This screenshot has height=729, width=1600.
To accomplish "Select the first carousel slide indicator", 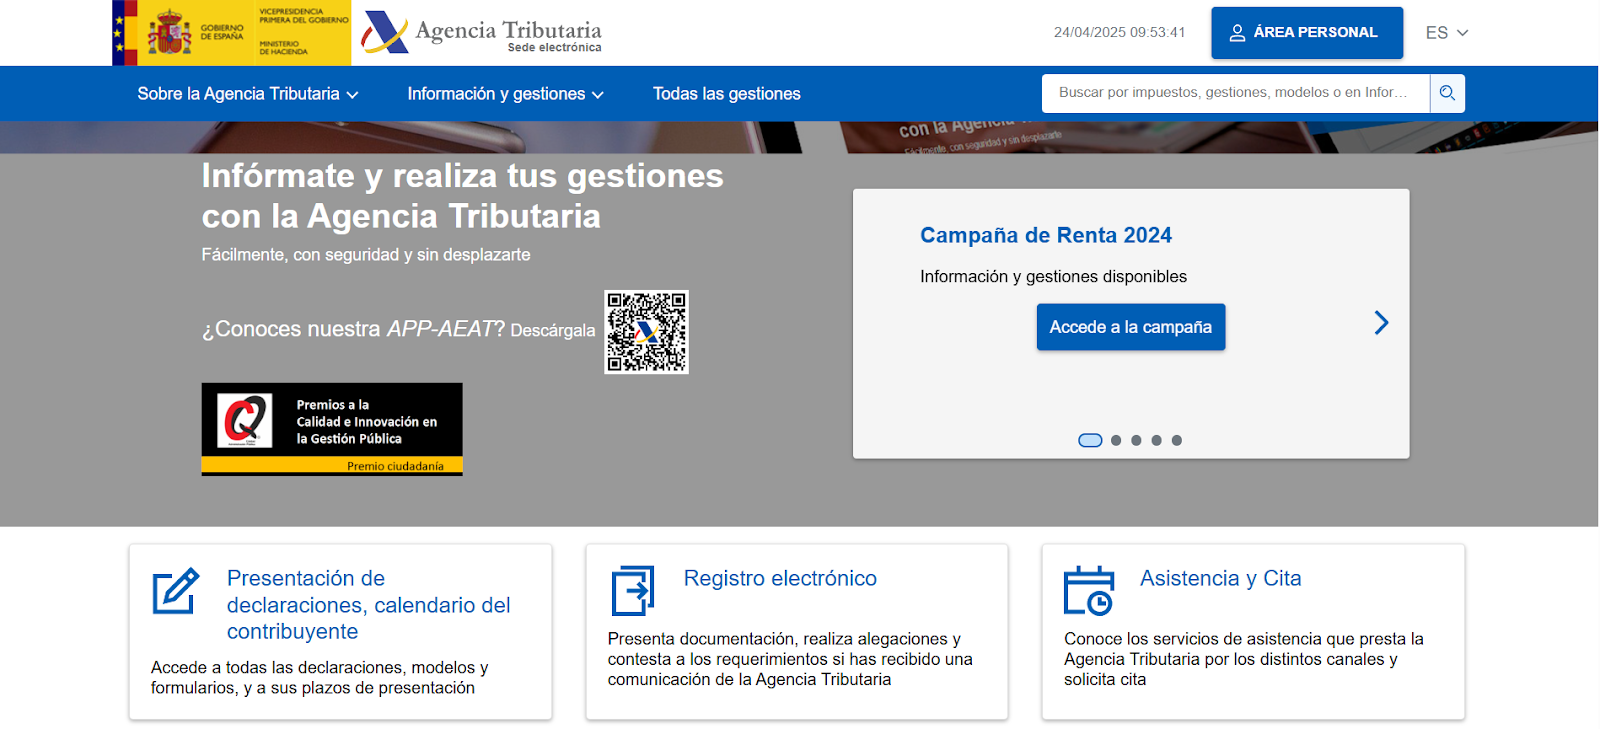I will tap(1090, 441).
